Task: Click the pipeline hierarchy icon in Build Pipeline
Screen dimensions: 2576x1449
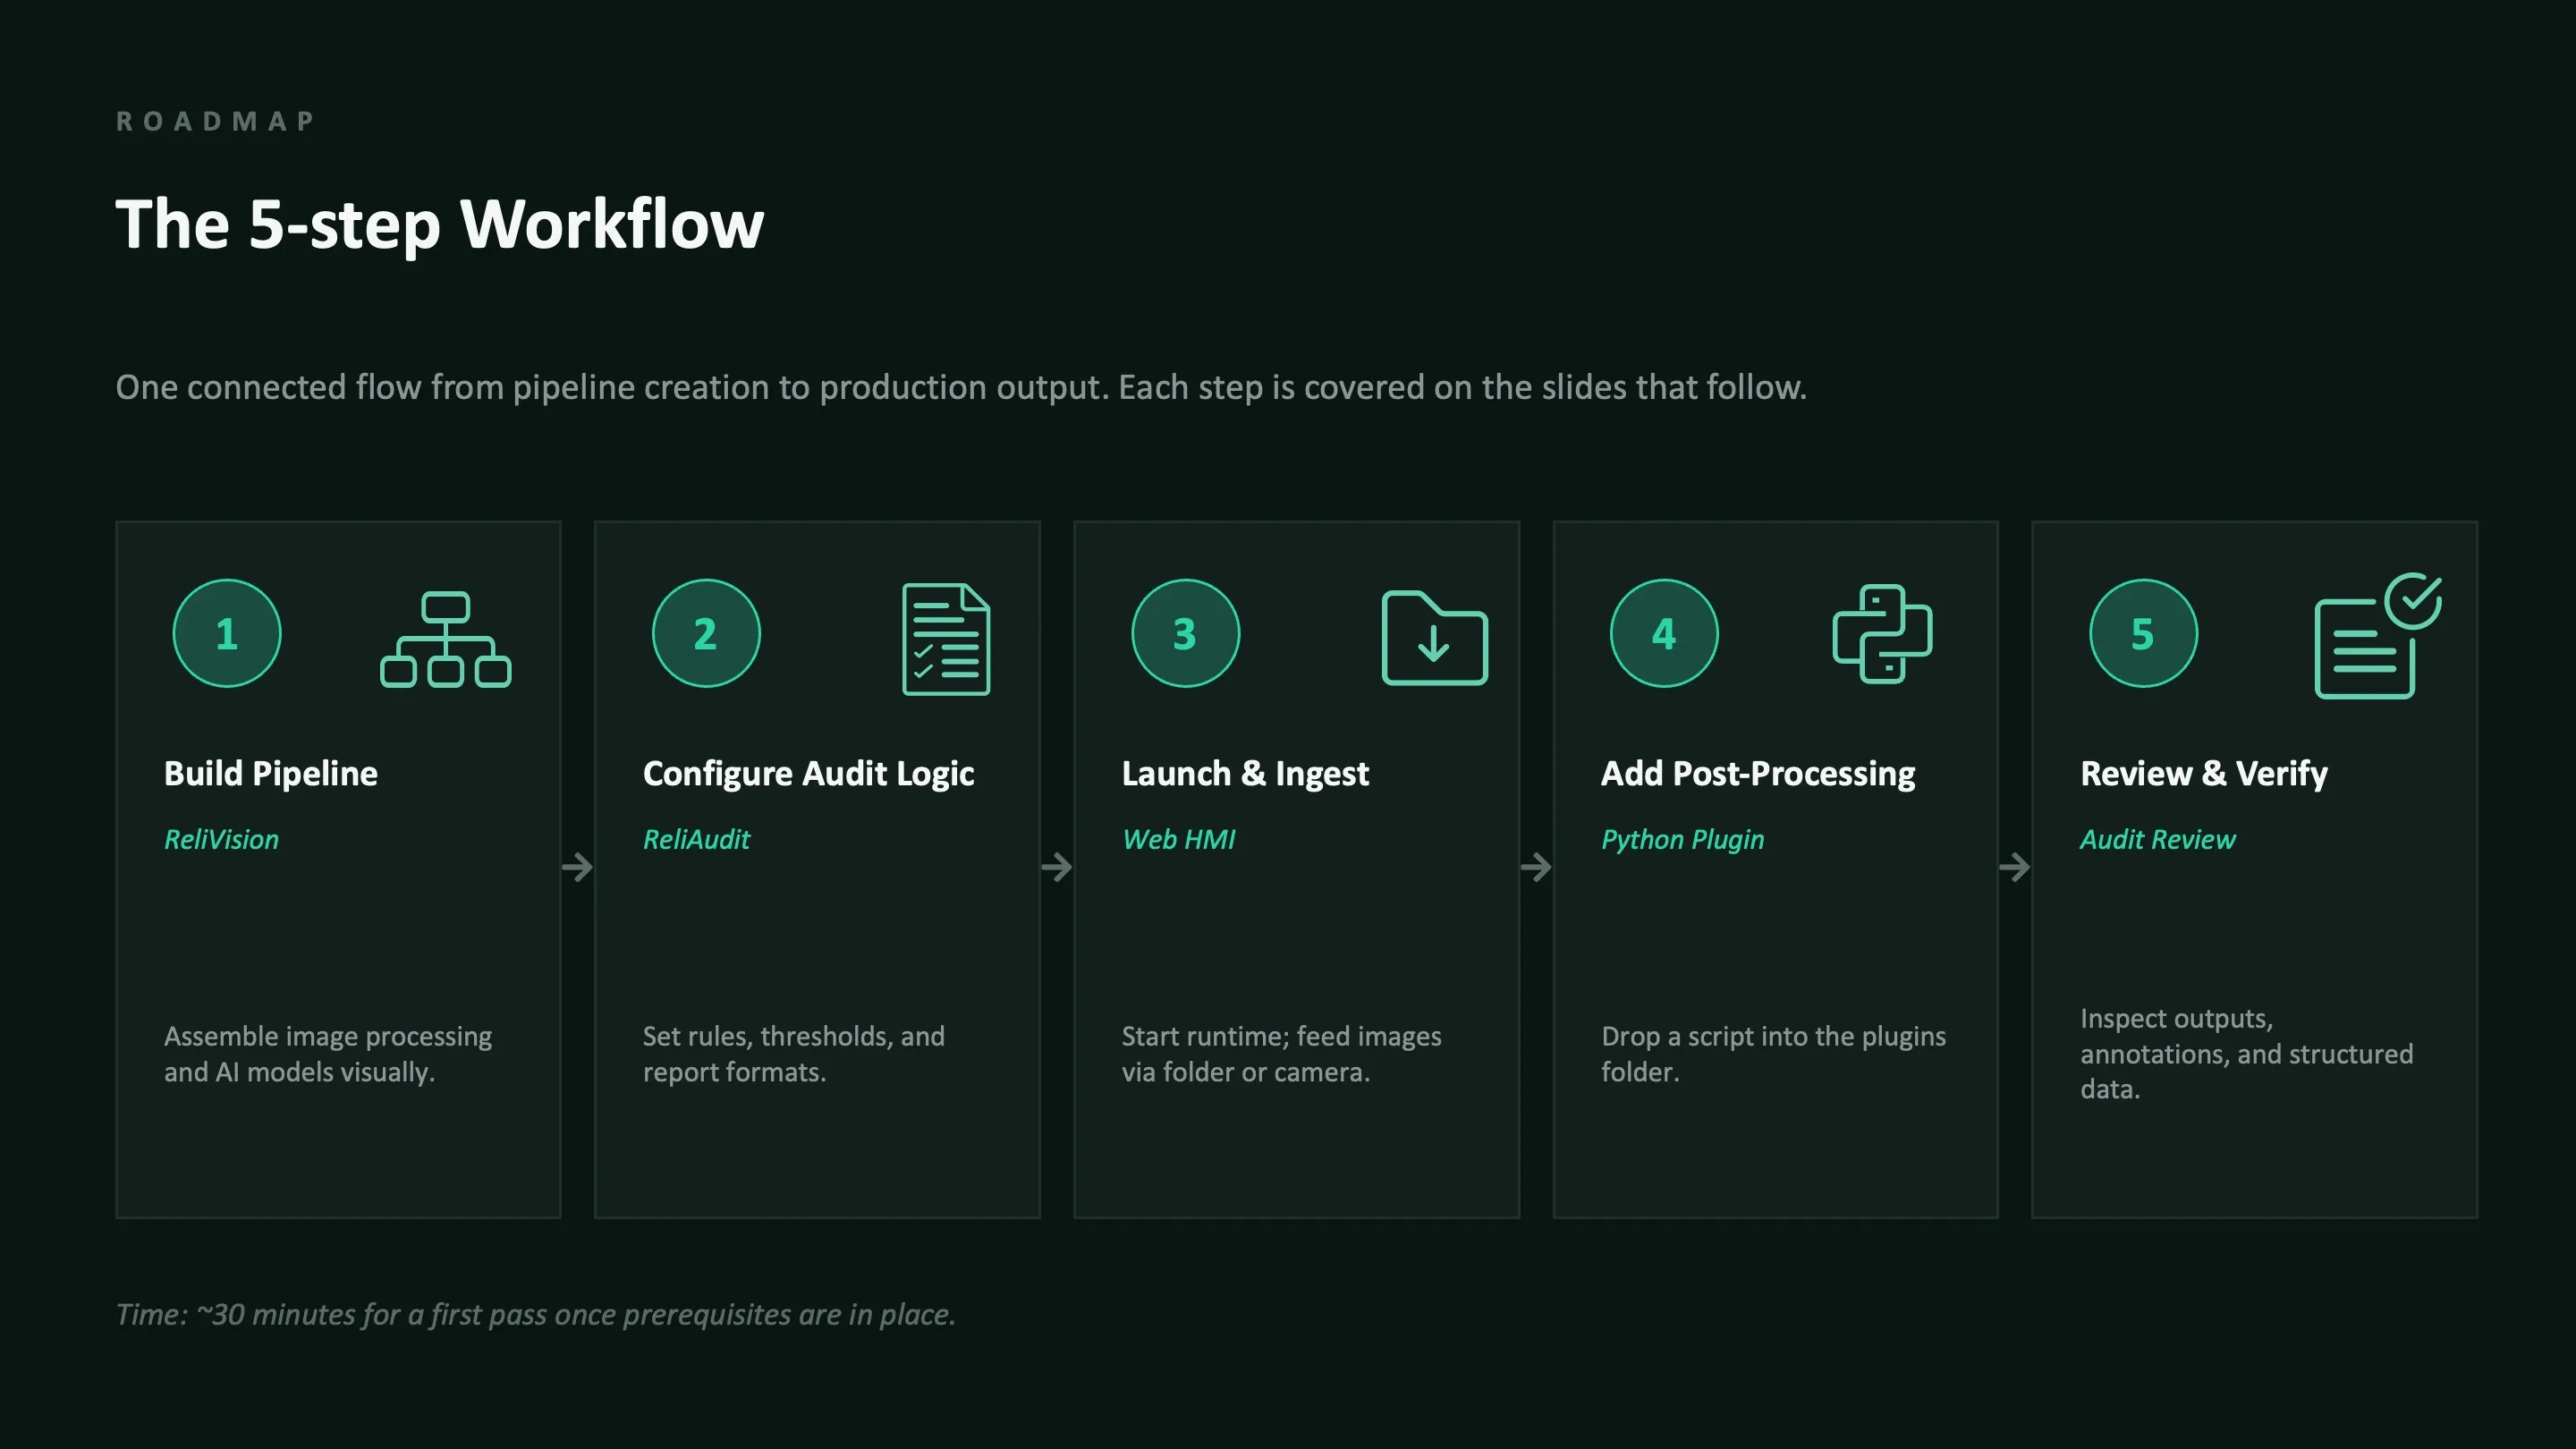Action: click(445, 639)
